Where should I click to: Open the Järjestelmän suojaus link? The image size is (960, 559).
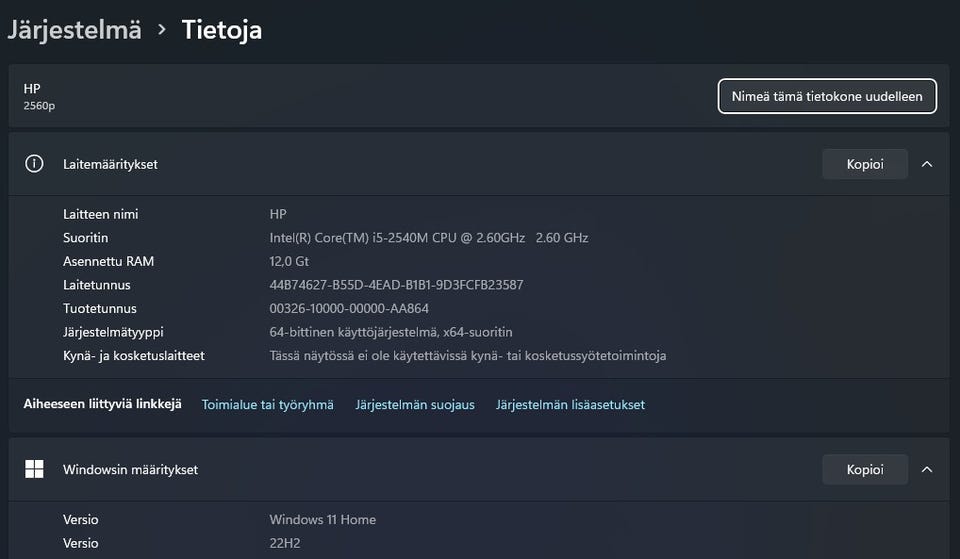tap(415, 405)
